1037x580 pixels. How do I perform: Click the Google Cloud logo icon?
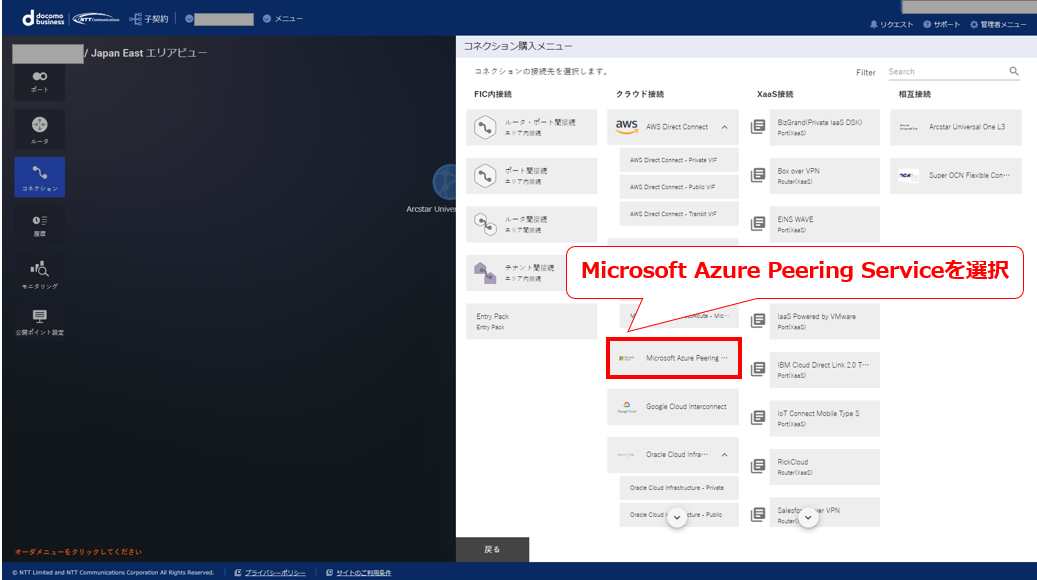[x=626, y=407]
